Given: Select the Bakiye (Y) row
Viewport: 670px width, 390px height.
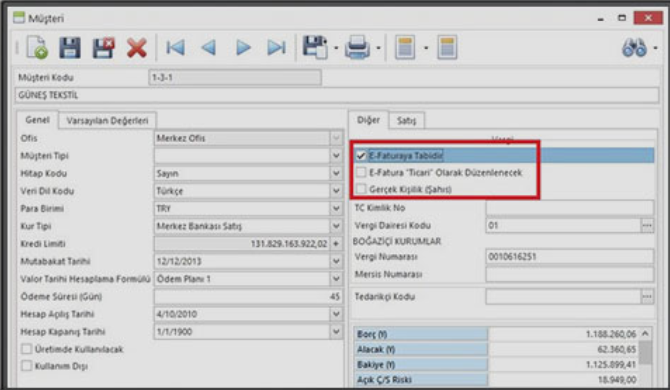Looking at the screenshot, I should click(496, 365).
